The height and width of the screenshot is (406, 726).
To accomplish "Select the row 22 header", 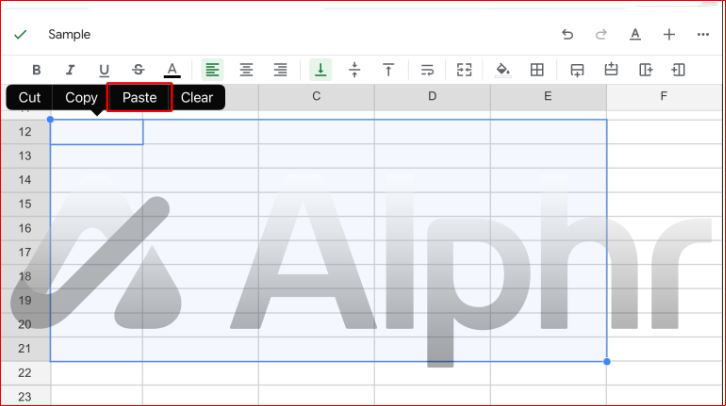I will pyautogui.click(x=25, y=373).
